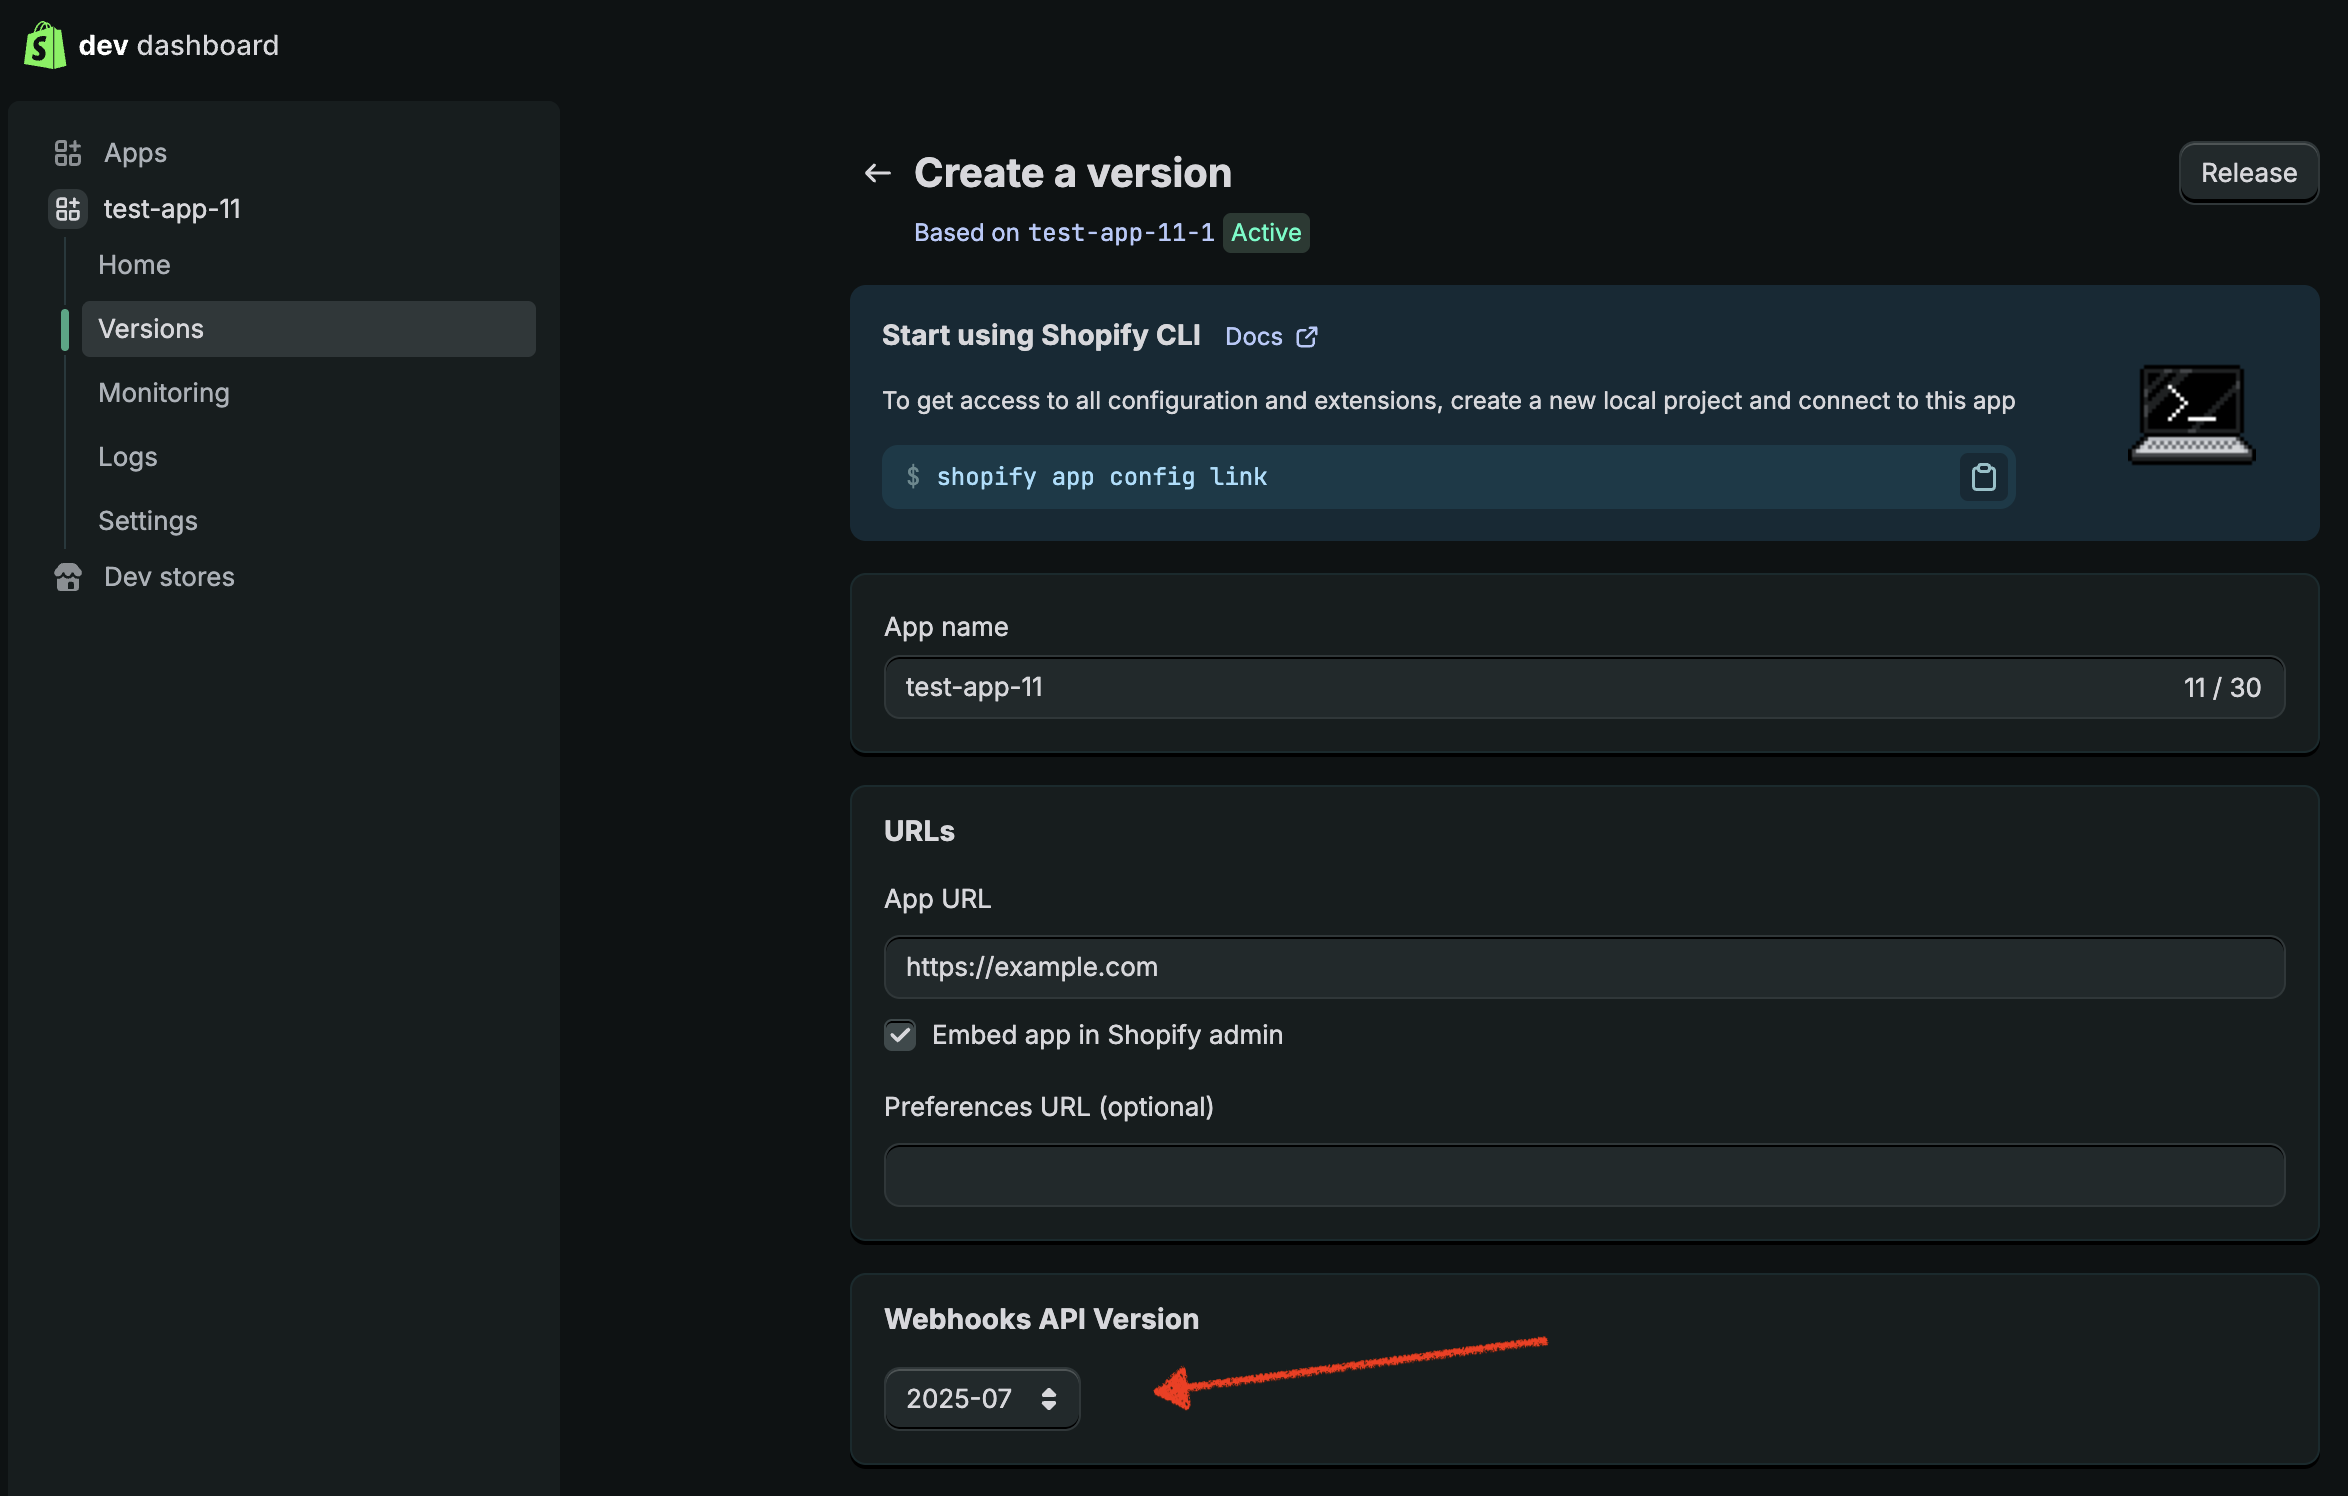Click the Preferences URL input field

1584,1176
